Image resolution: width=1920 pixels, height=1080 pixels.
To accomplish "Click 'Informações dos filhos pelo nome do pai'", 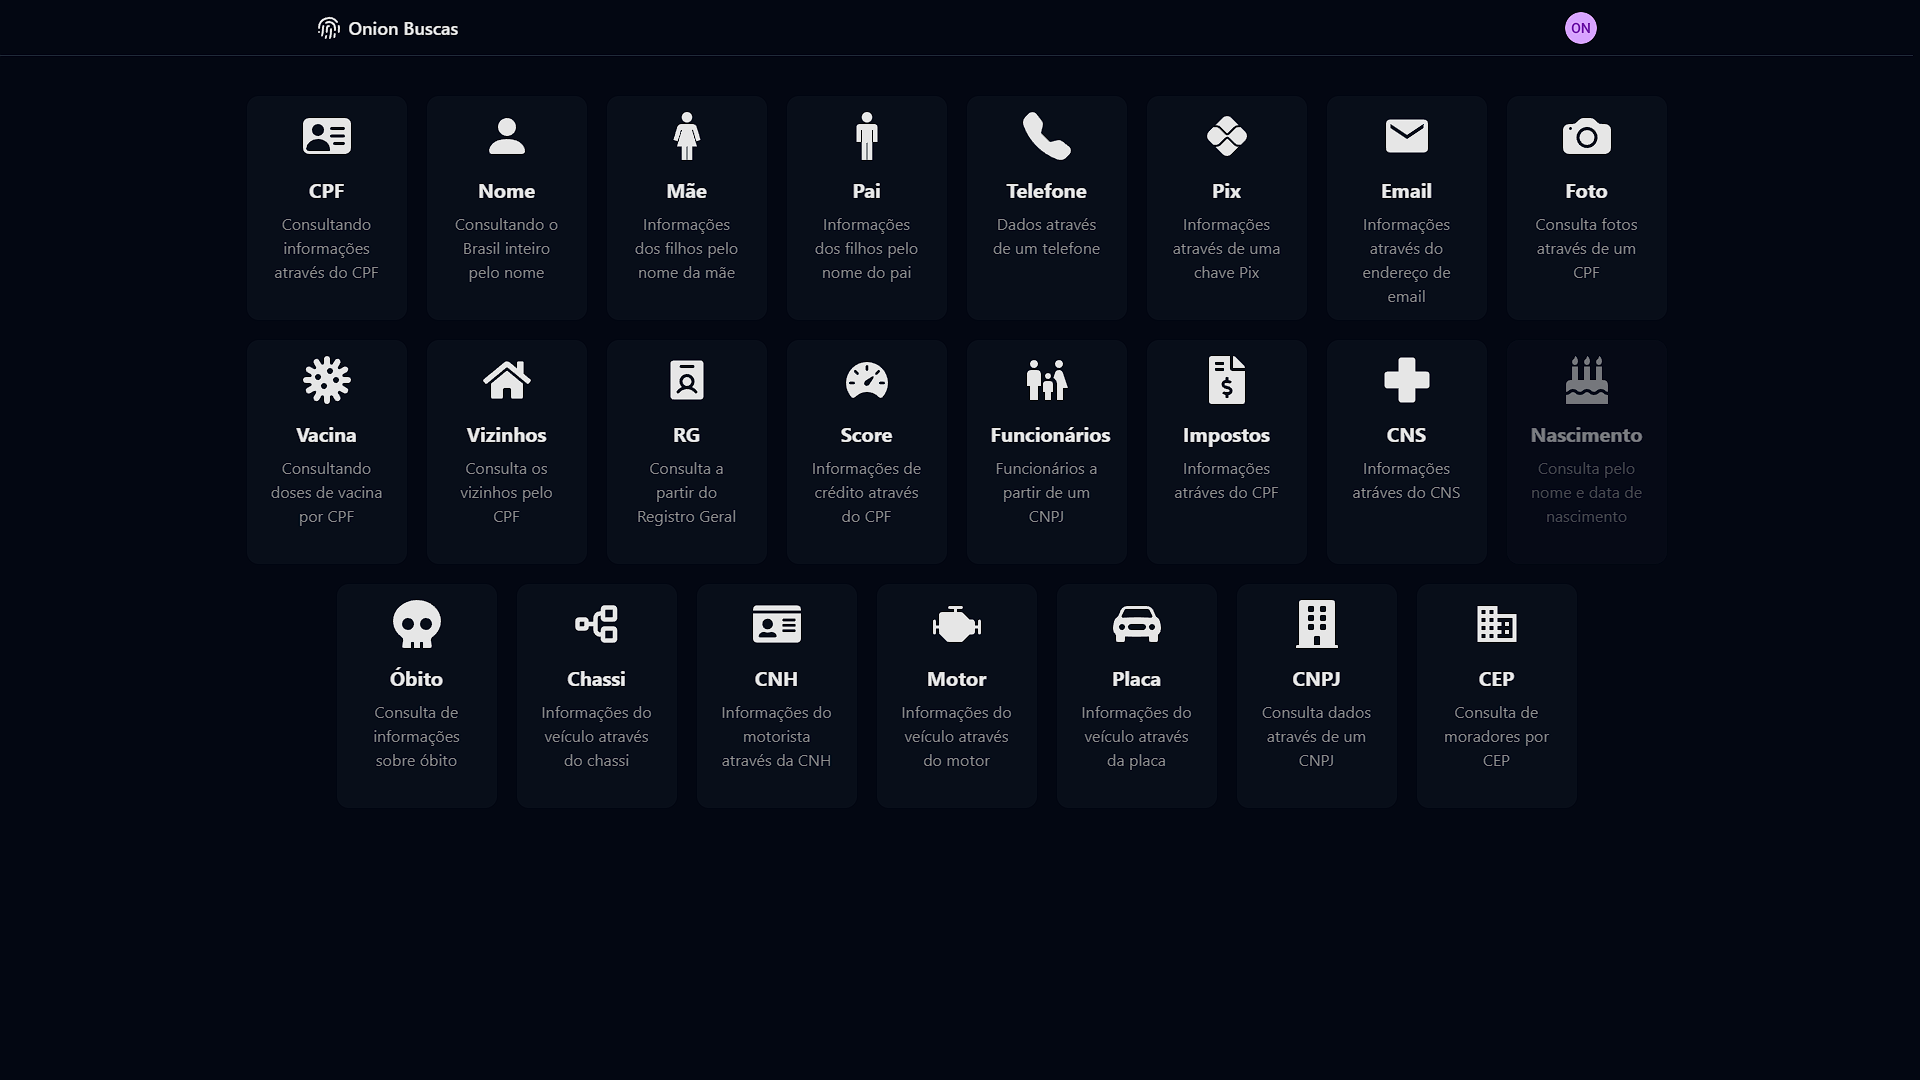I will (x=867, y=249).
